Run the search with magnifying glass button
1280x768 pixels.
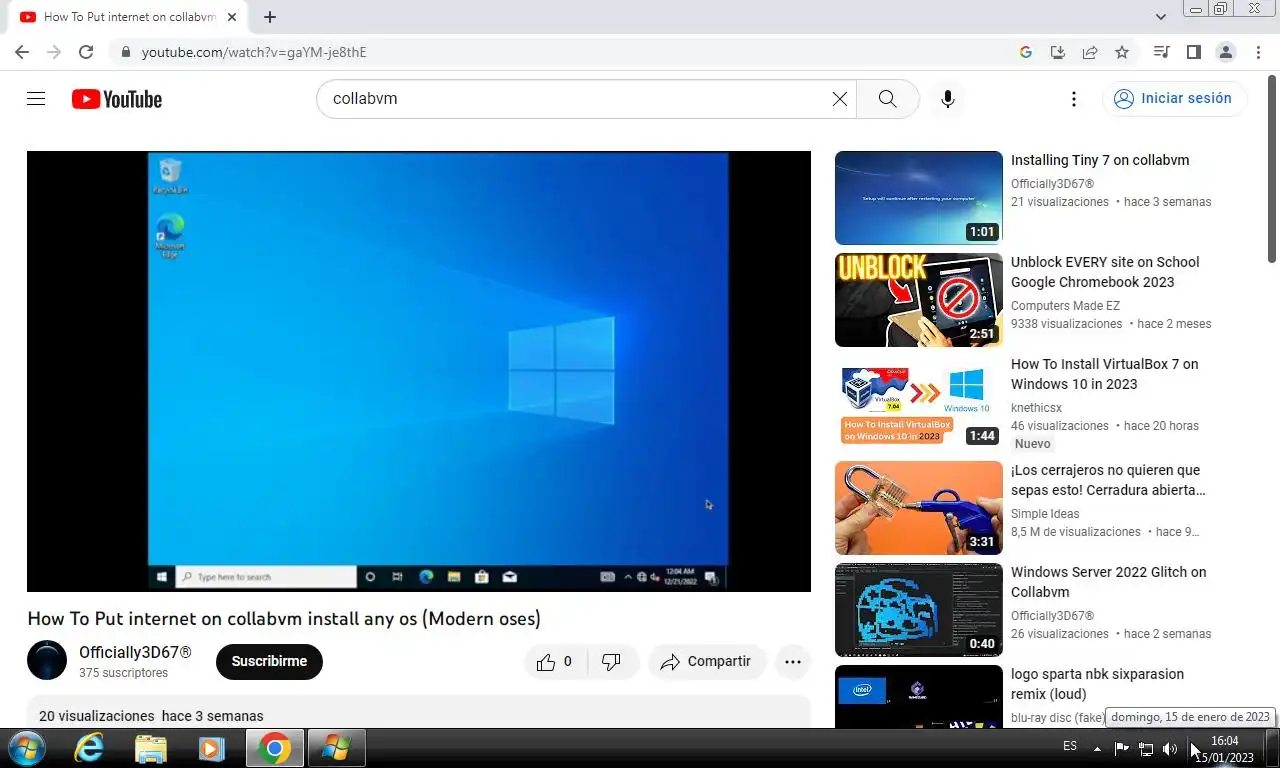[x=887, y=99]
